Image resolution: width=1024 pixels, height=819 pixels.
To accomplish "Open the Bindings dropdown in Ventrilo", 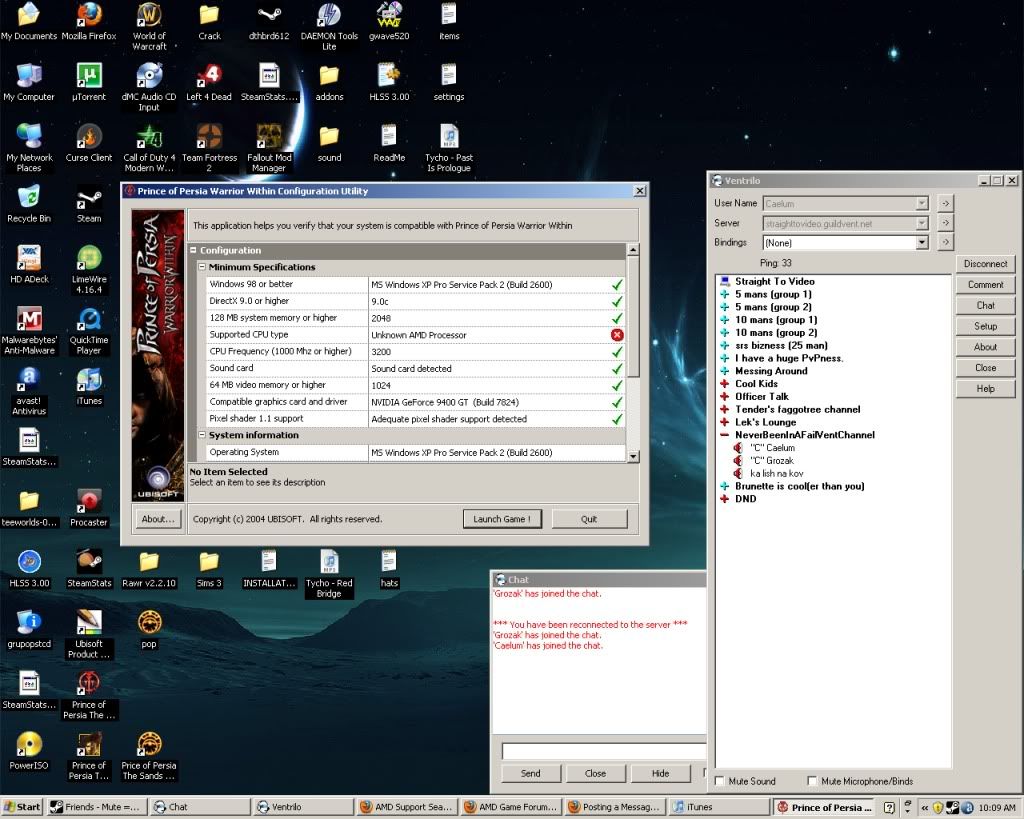I will [x=922, y=243].
